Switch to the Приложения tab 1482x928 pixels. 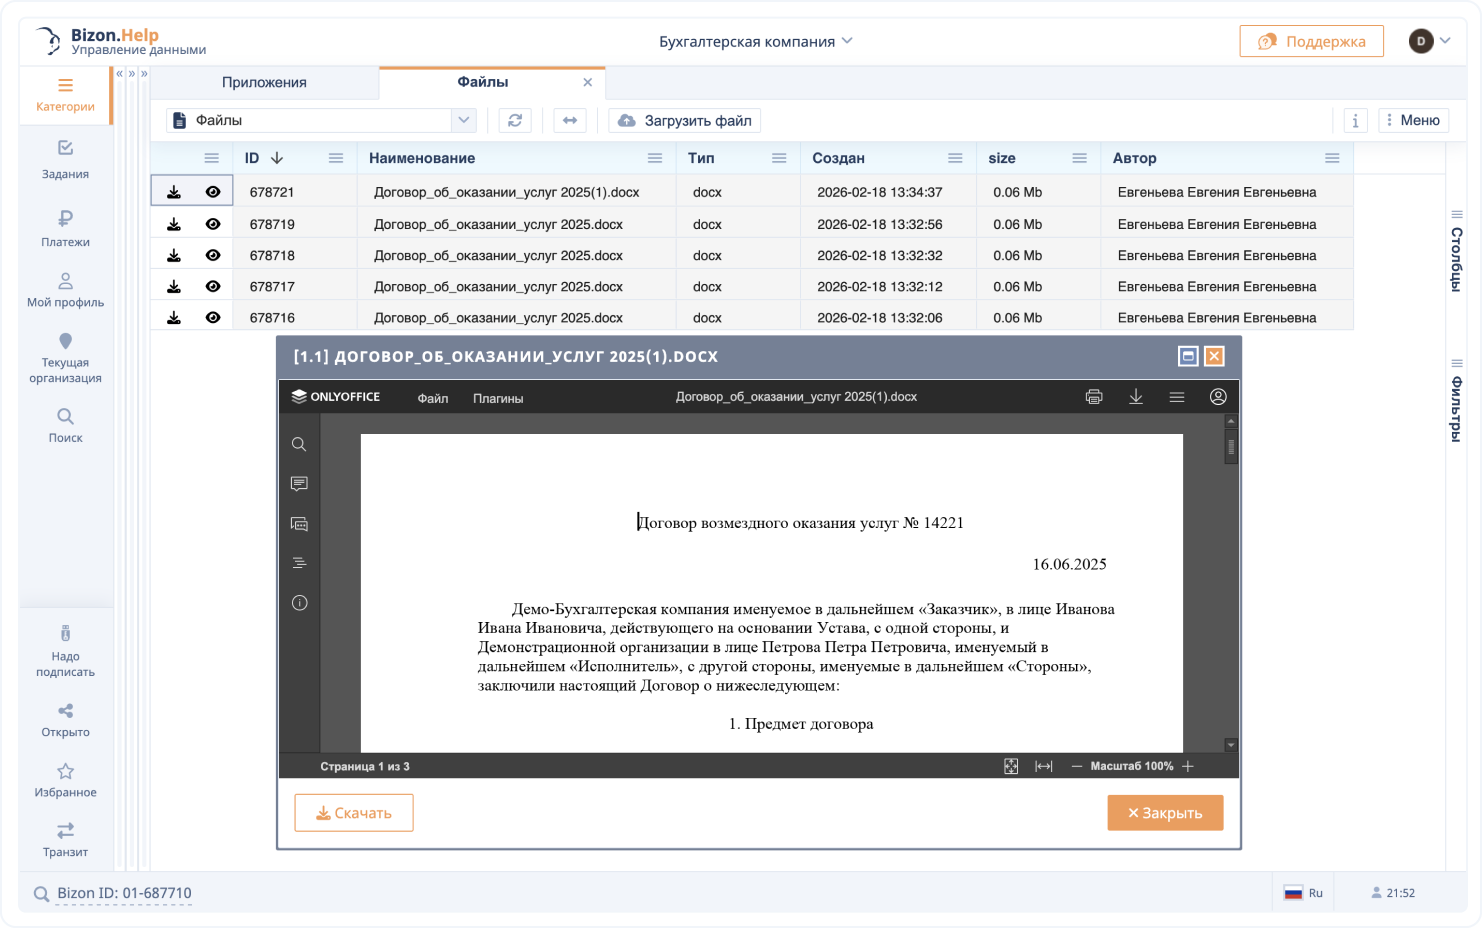265,82
